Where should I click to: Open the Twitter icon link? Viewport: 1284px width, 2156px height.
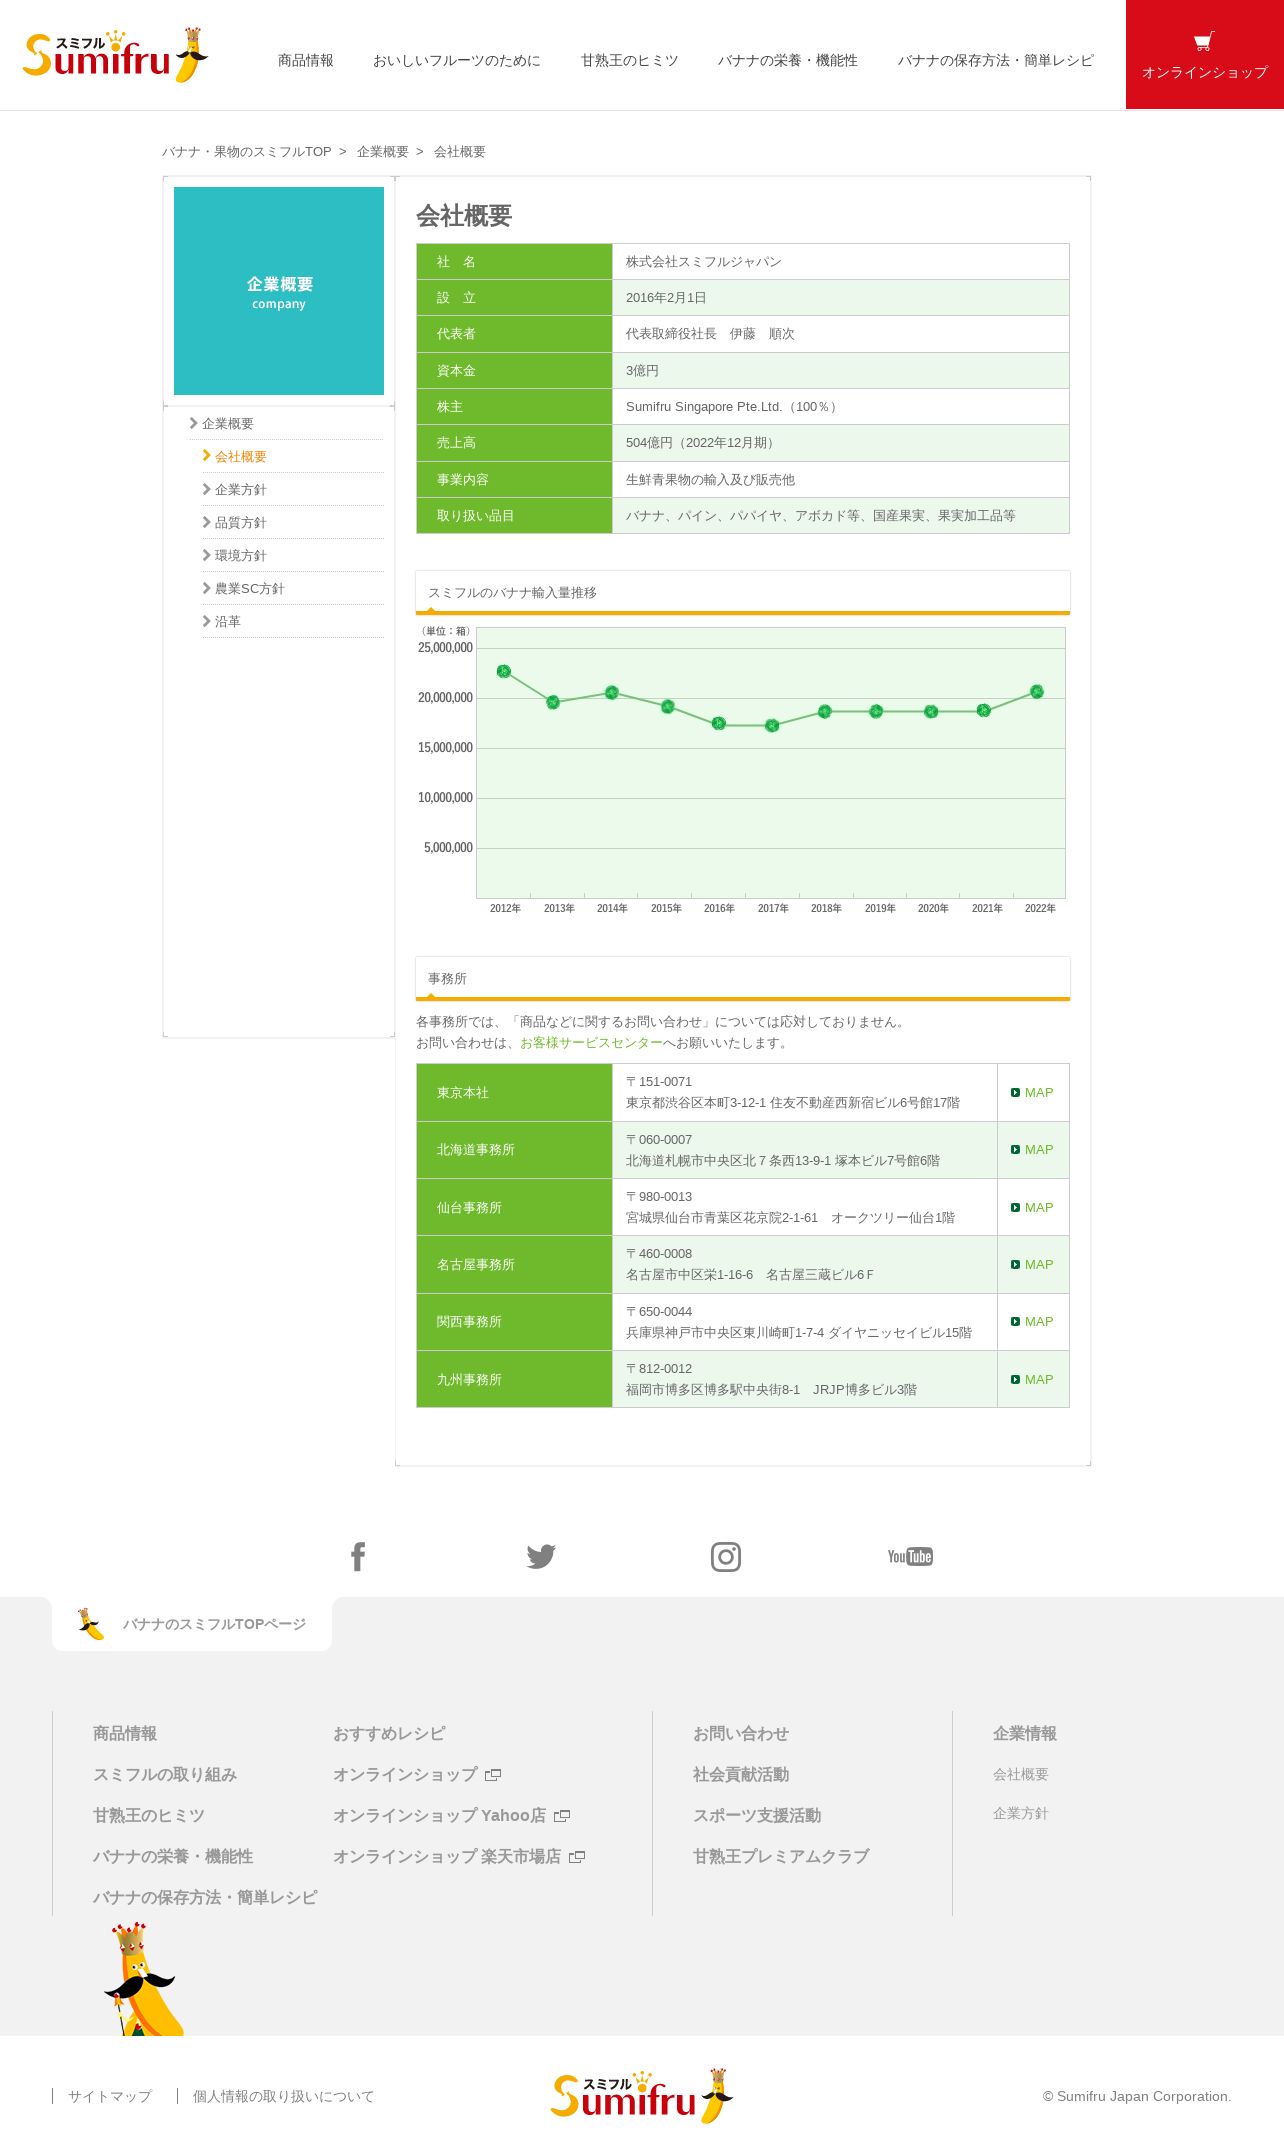[541, 1556]
